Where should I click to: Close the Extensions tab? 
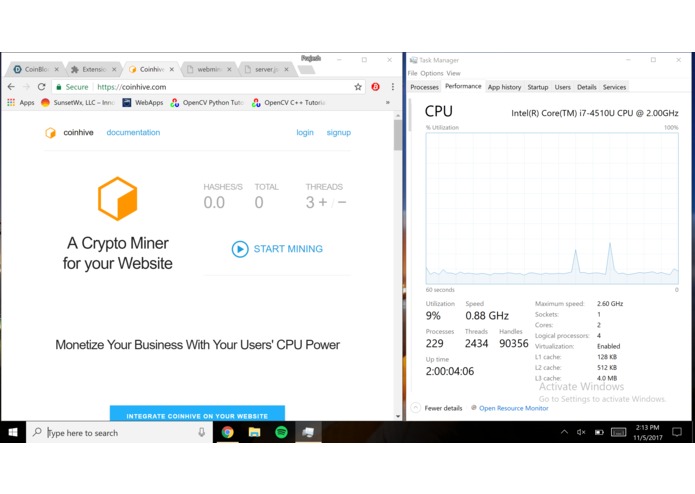(114, 70)
